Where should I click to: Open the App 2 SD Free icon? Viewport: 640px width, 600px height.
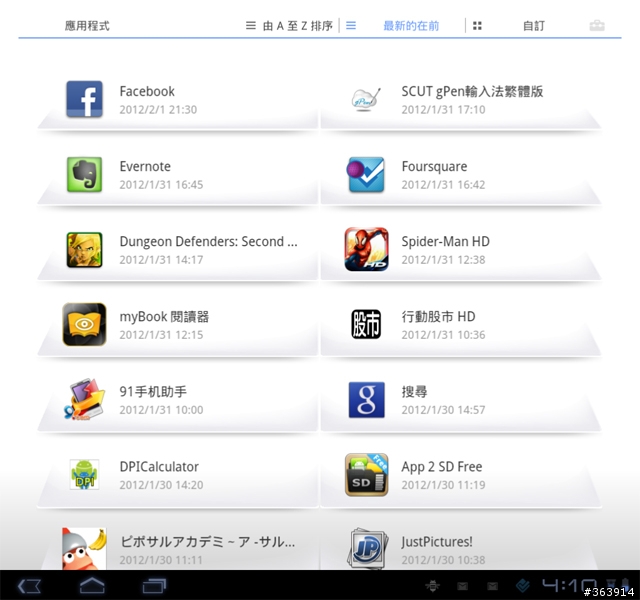367,475
